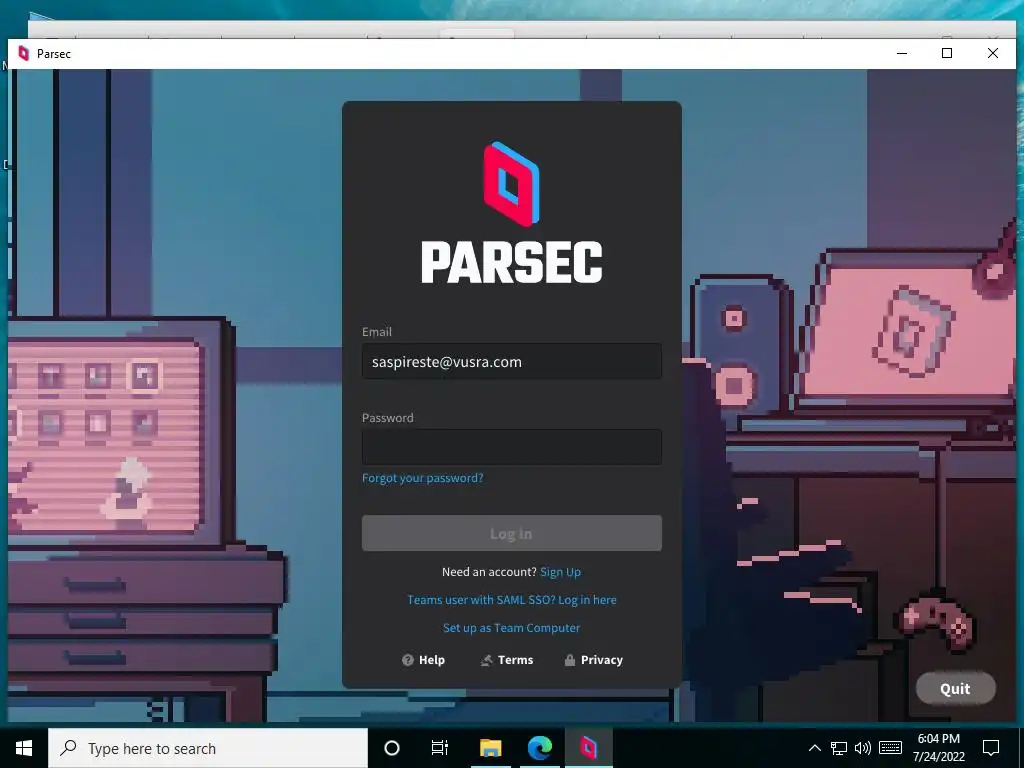Click the Parsec logo in the login card

pyautogui.click(x=511, y=212)
